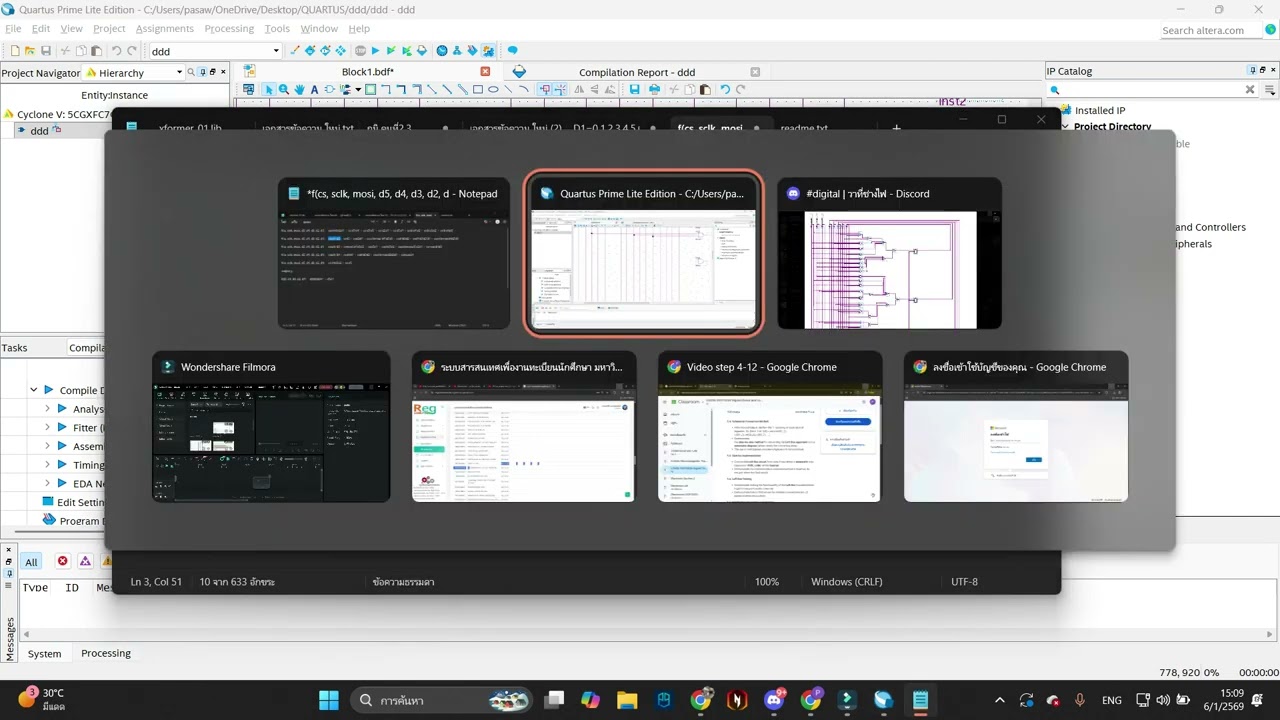
Task: Click the critical warning filter icon in Messages
Action: click(x=85, y=562)
